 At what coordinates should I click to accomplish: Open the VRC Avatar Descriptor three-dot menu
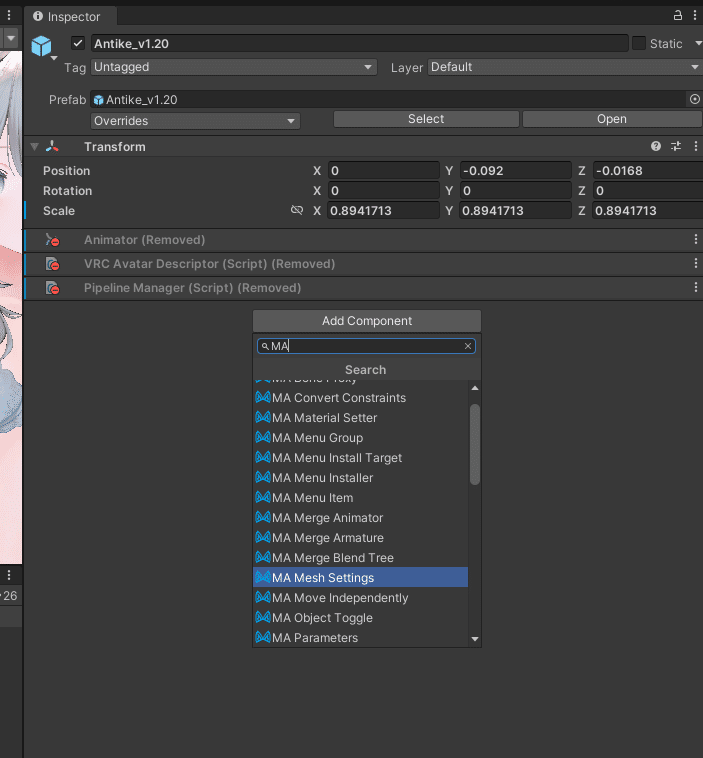pos(696,263)
